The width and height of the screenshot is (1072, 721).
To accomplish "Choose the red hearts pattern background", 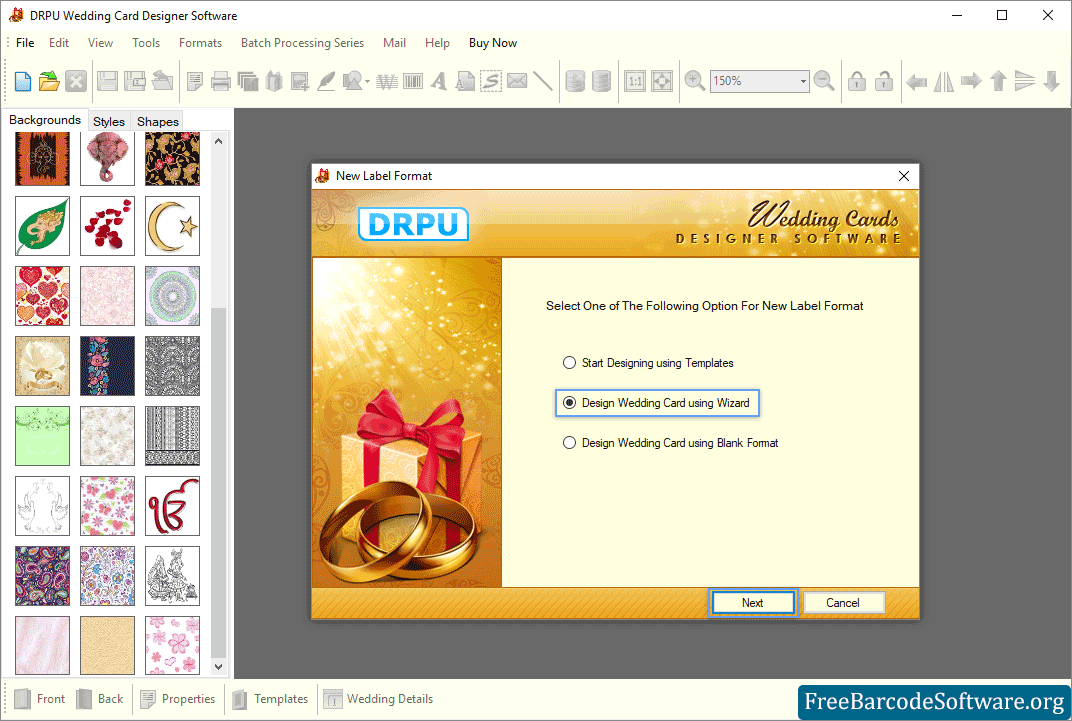I will click(x=42, y=296).
